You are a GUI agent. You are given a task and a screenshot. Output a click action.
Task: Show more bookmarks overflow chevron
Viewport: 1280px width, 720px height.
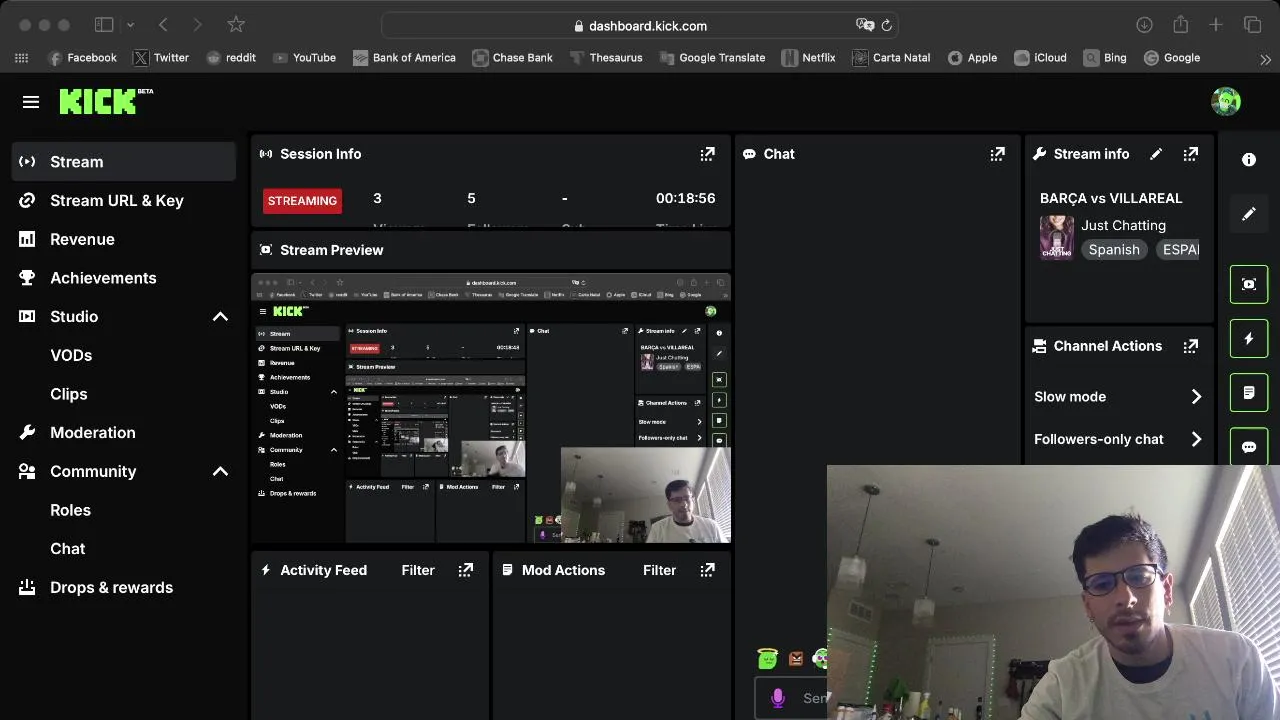click(x=1265, y=59)
